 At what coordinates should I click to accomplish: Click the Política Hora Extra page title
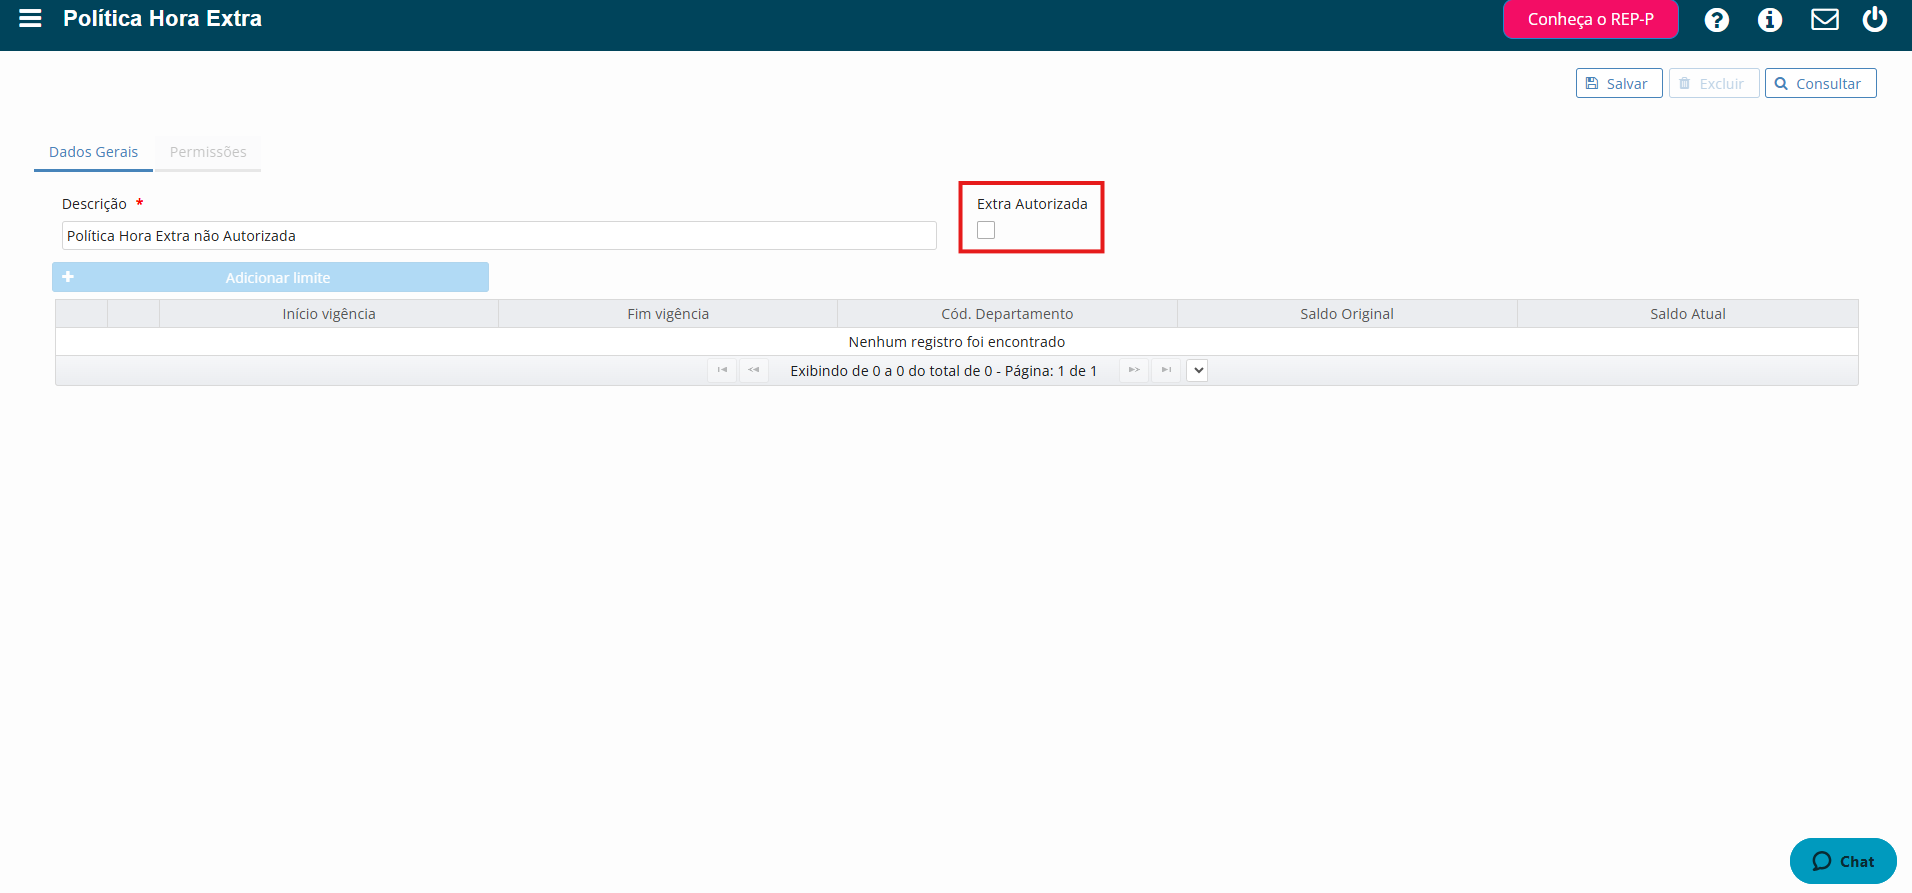click(162, 18)
